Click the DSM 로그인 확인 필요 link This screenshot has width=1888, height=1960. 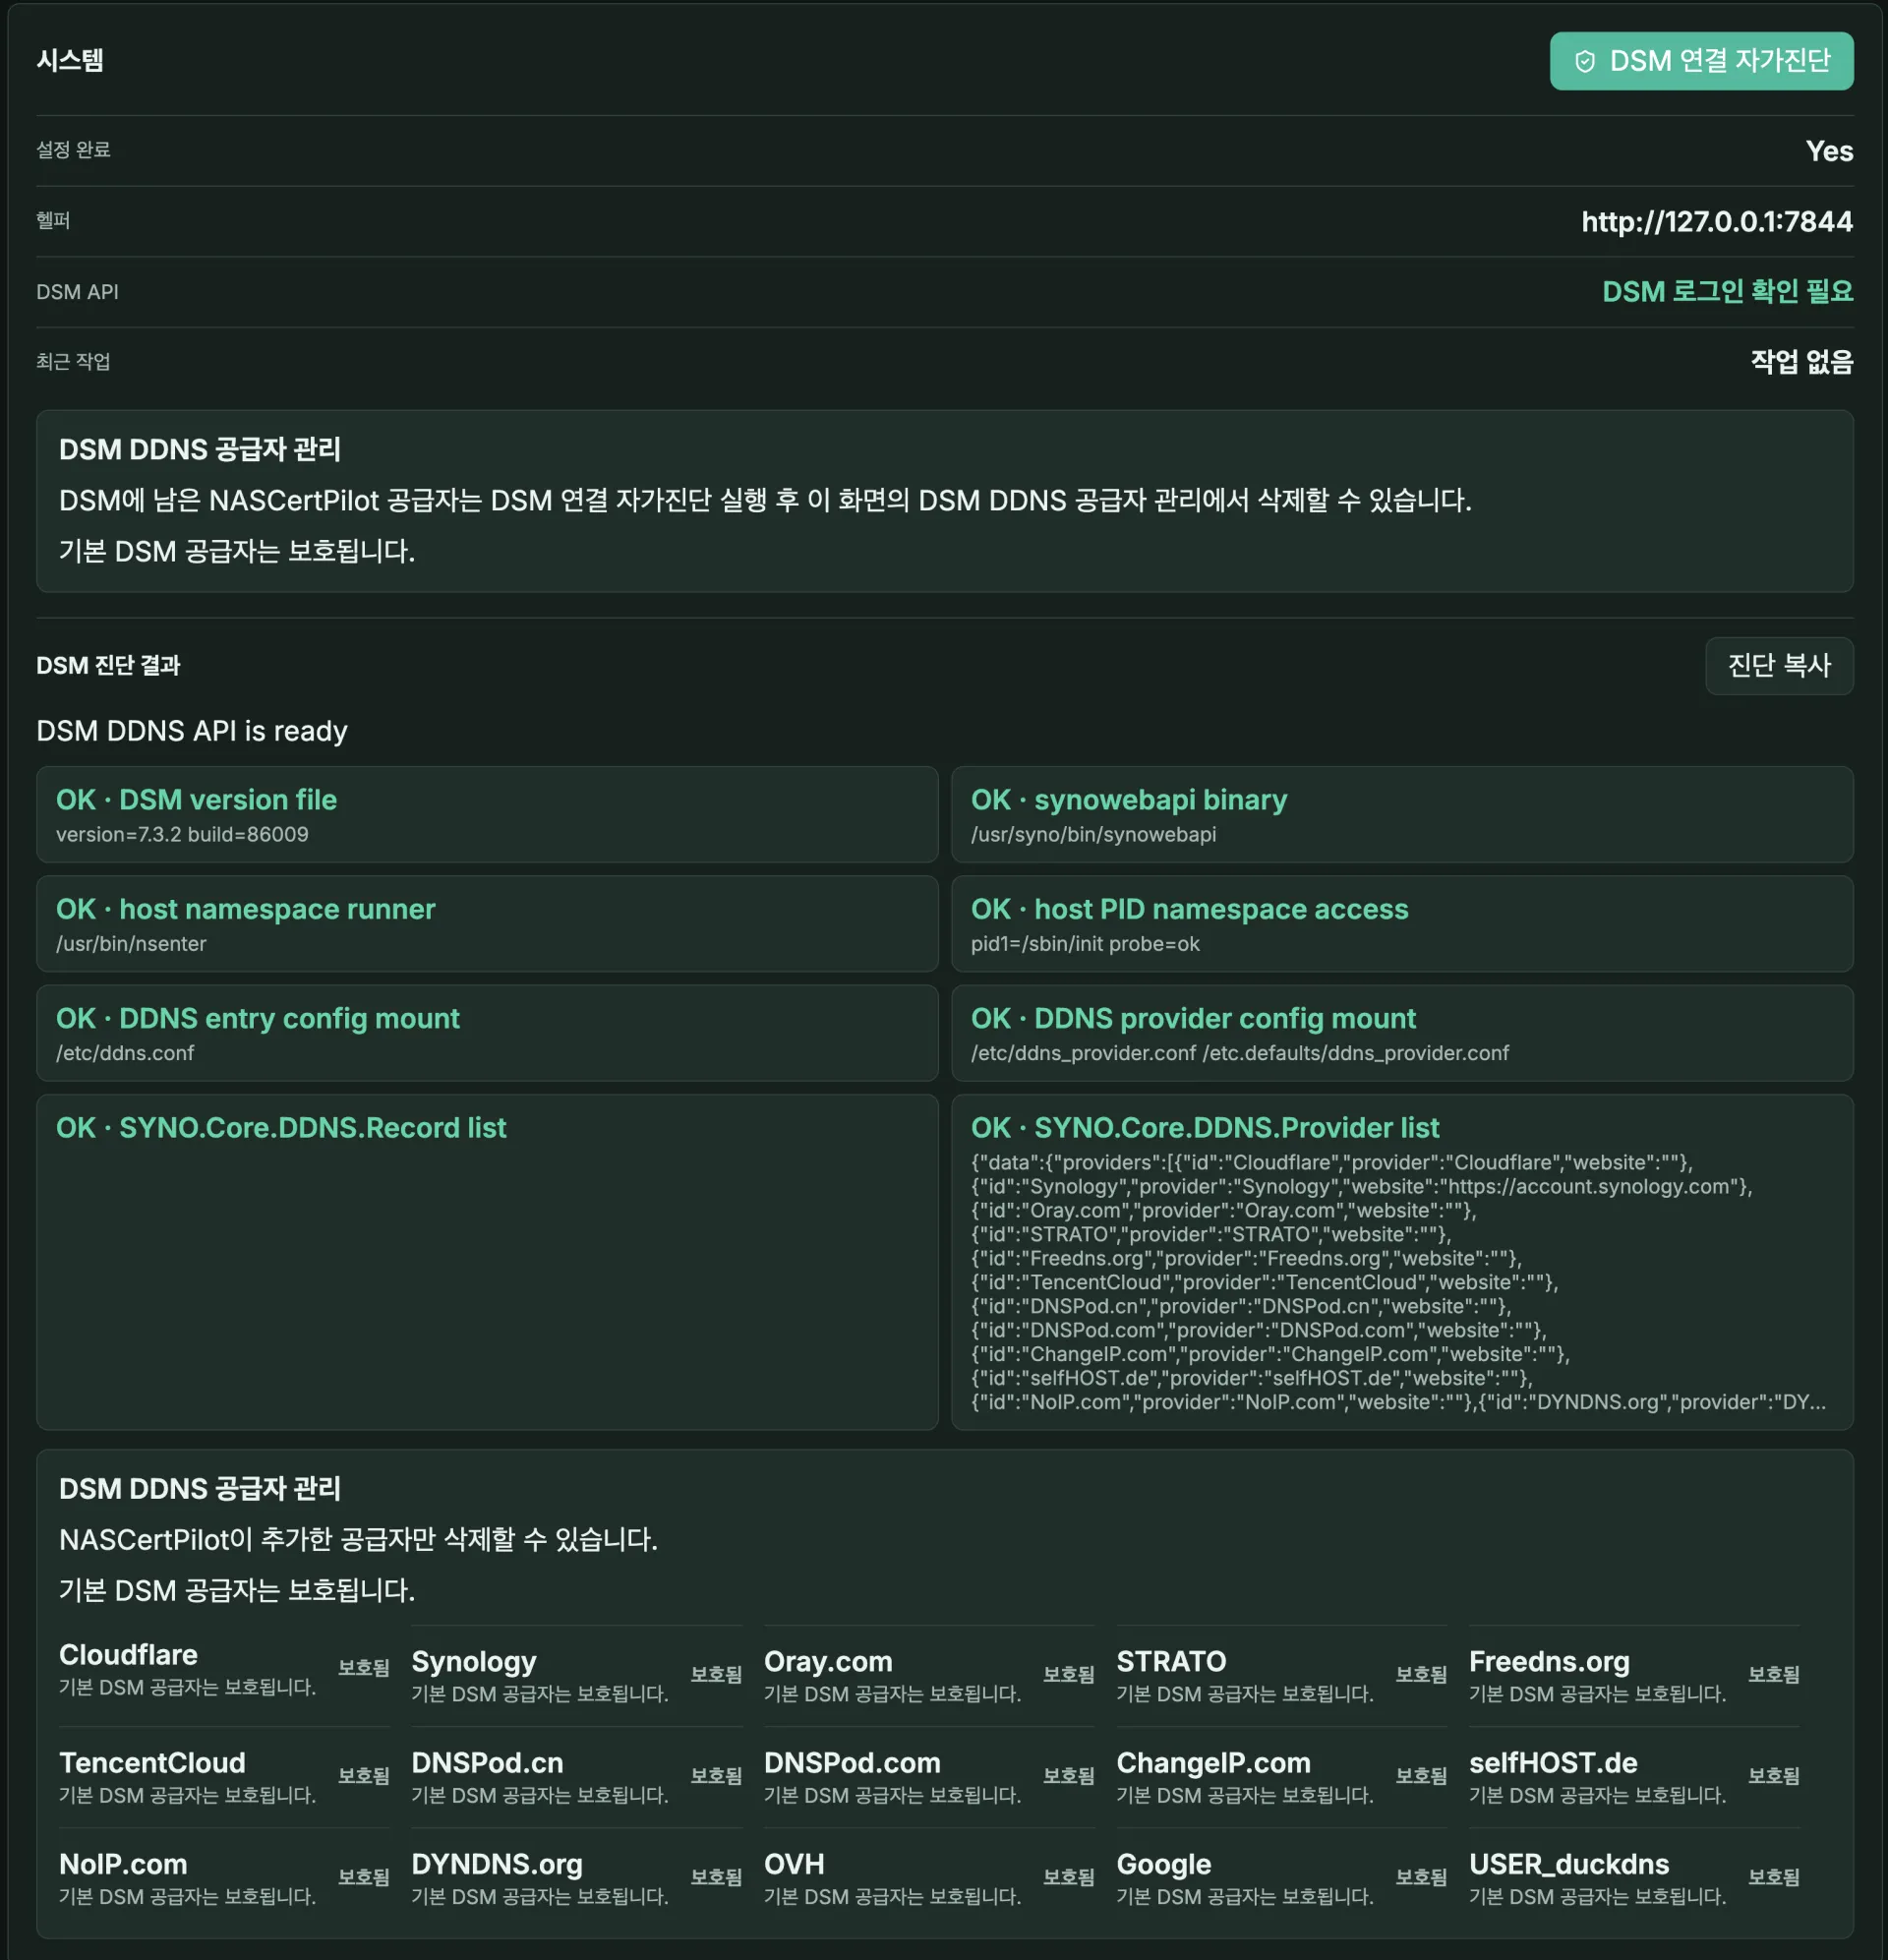point(1727,292)
